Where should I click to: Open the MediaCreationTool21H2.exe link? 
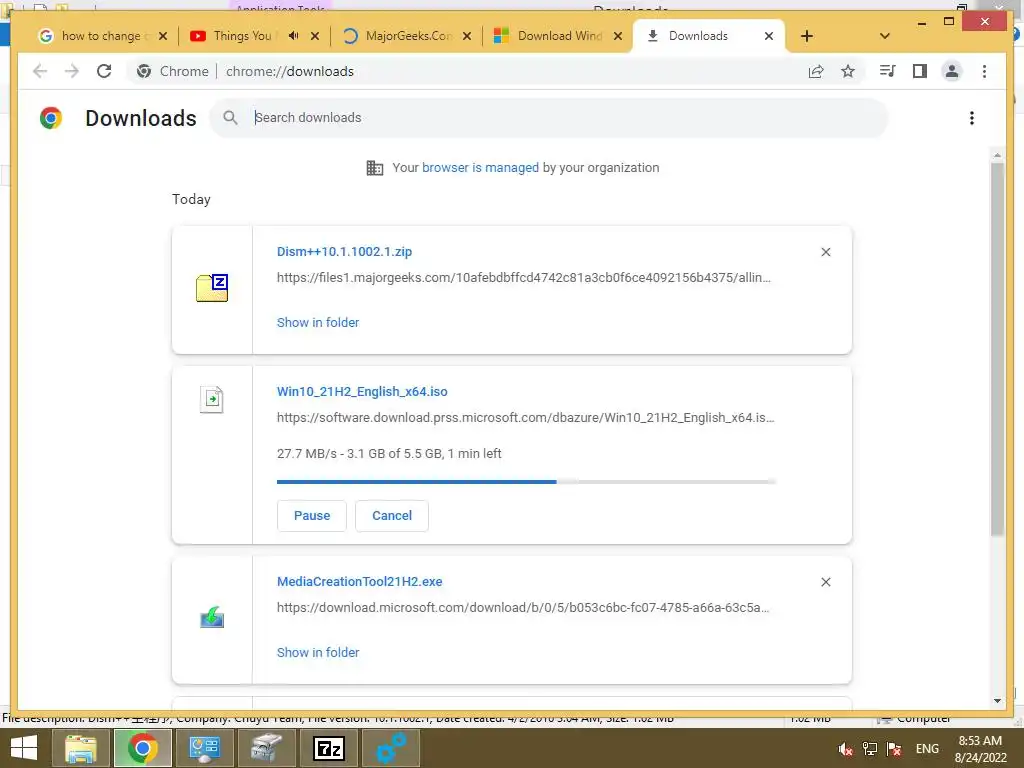pyautogui.click(x=359, y=582)
